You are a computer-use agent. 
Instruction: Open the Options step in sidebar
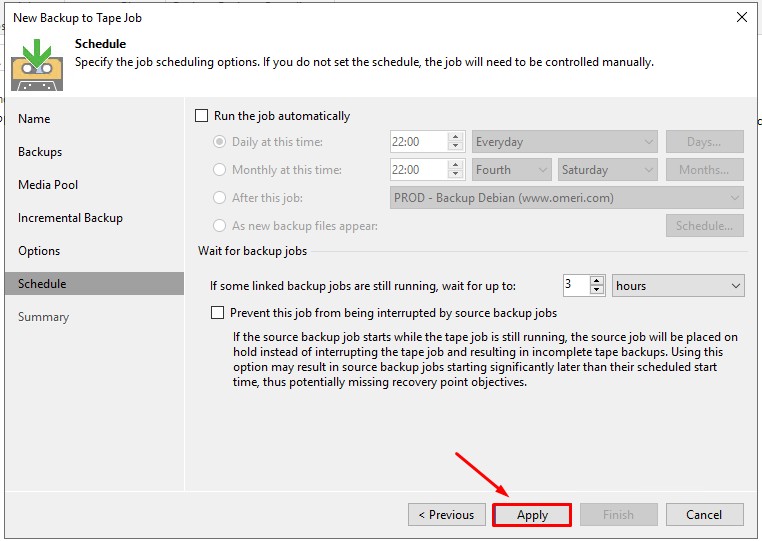click(39, 251)
